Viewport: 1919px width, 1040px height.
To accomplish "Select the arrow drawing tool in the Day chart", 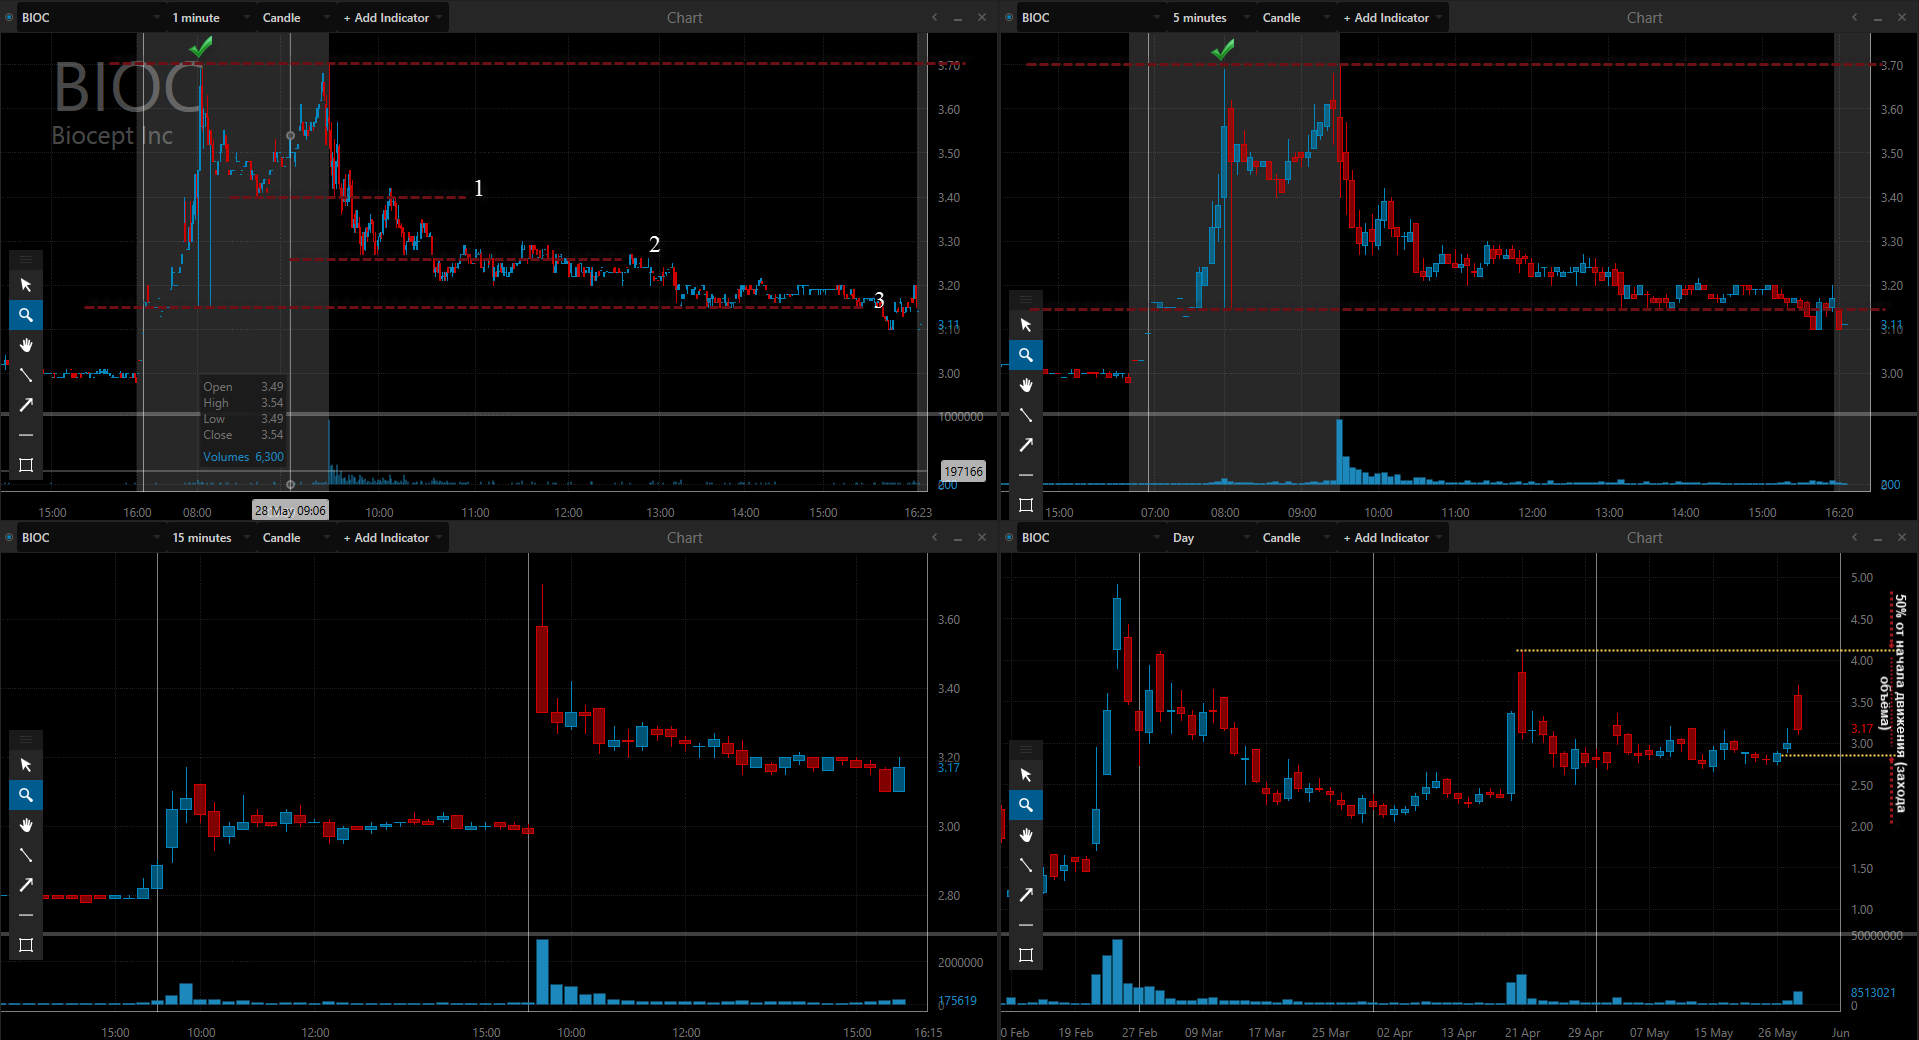I will [x=1026, y=895].
